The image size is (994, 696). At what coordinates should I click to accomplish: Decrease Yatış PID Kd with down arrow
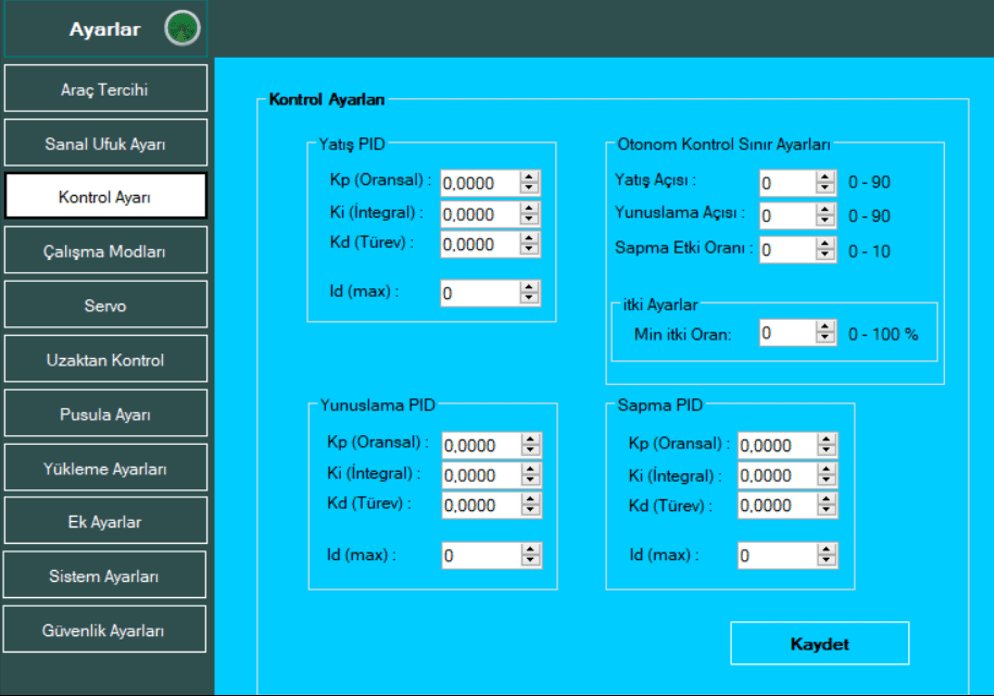coord(529,250)
